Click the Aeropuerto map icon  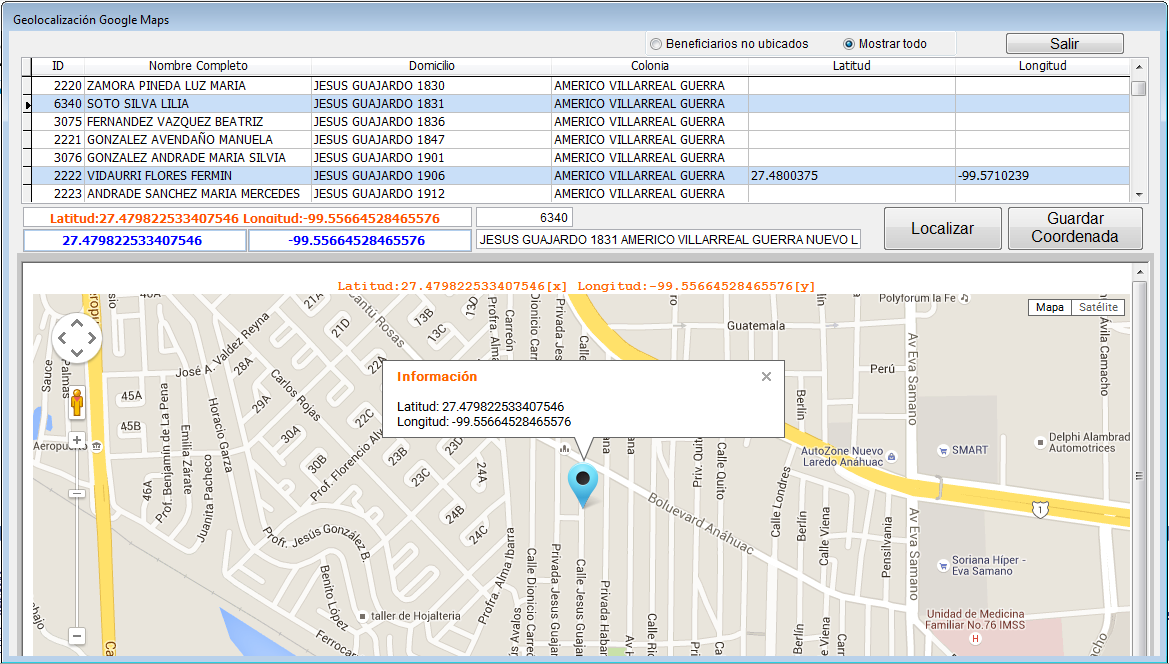pos(97,446)
